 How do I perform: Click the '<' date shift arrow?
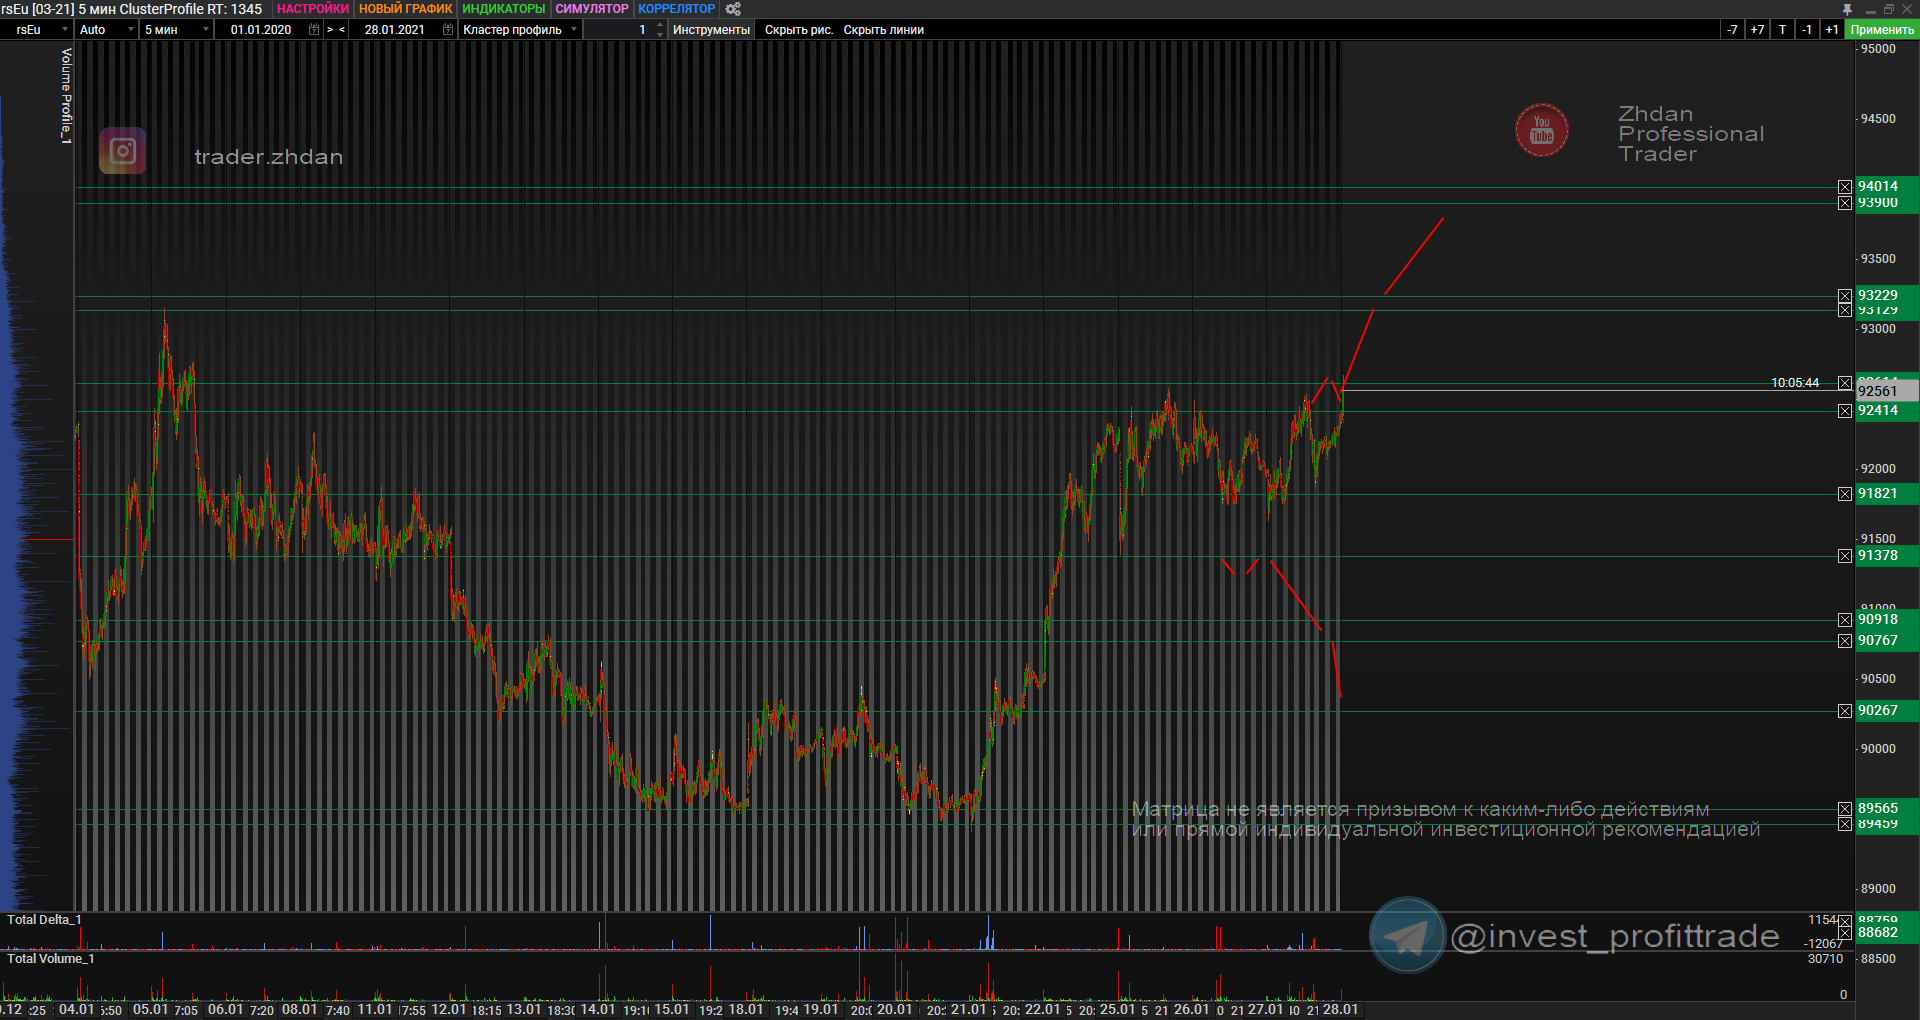[342, 30]
